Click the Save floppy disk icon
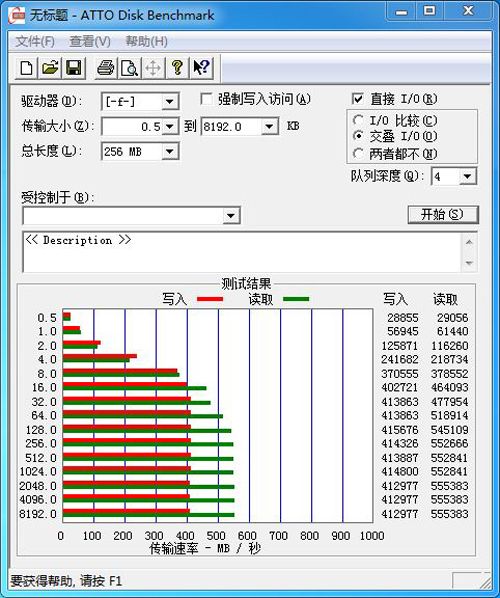Viewport: 500px width, 598px height. point(74,68)
